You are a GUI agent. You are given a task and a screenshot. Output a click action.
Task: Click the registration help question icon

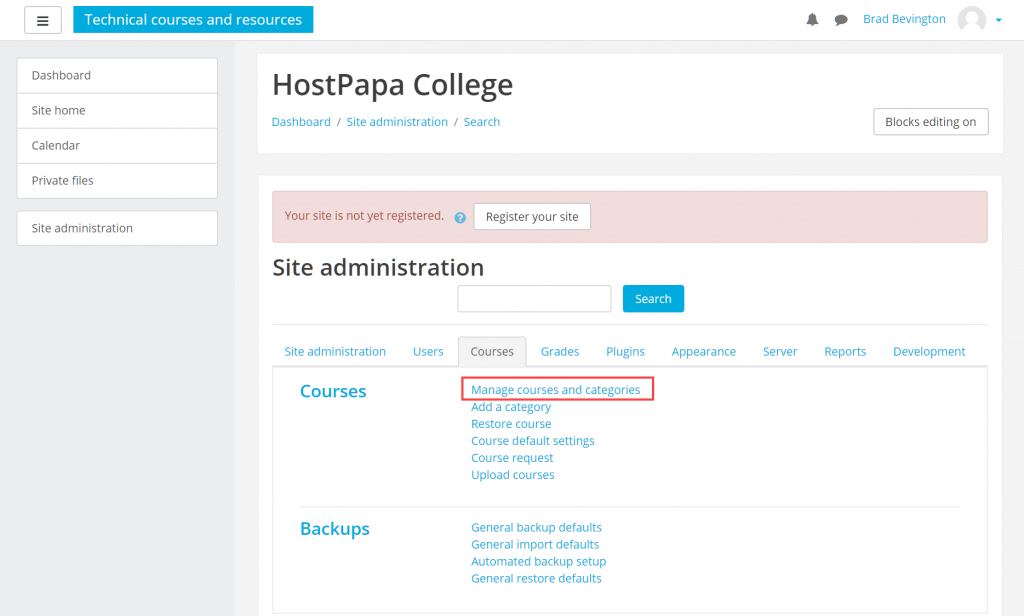(x=460, y=218)
